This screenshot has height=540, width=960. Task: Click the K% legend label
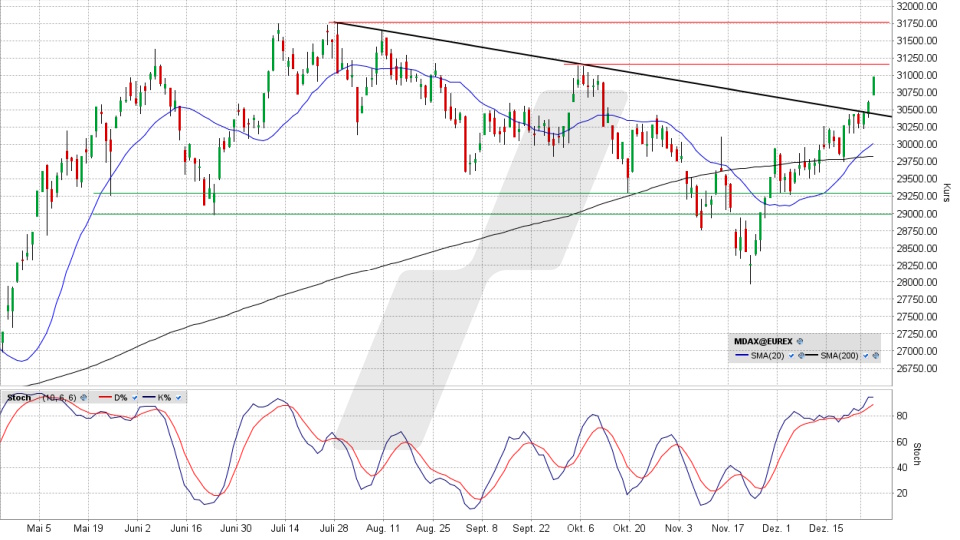point(164,397)
